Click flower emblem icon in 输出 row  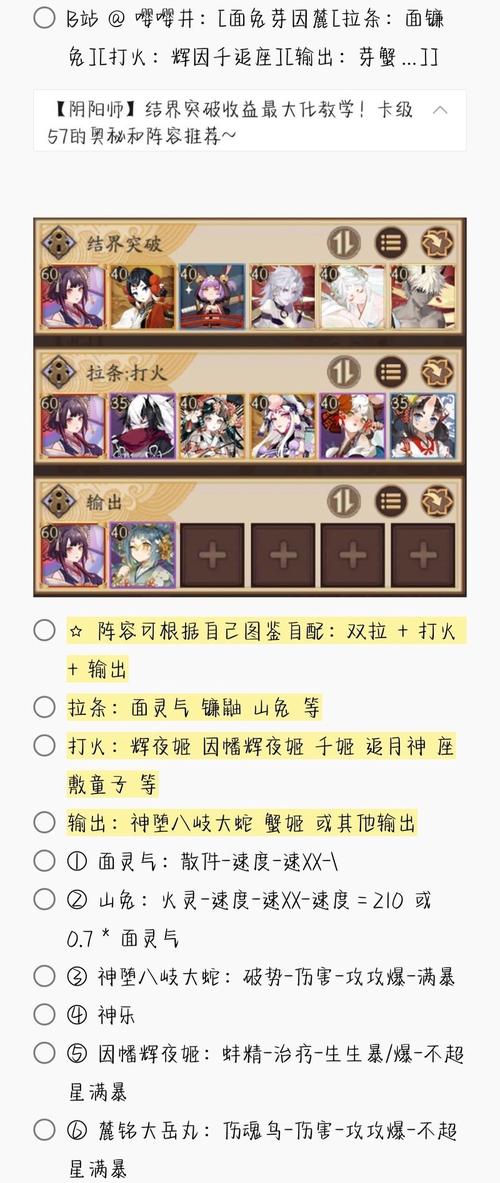point(437,501)
